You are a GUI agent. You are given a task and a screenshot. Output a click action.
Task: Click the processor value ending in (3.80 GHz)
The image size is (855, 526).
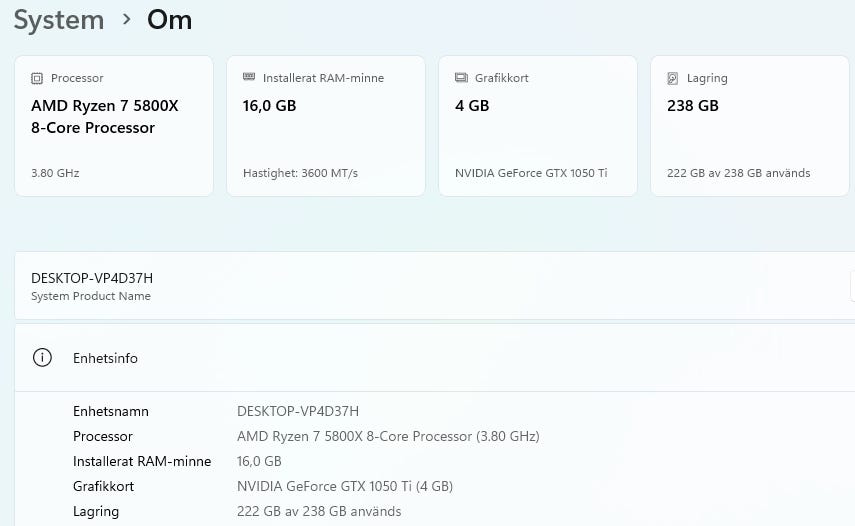tap(388, 436)
